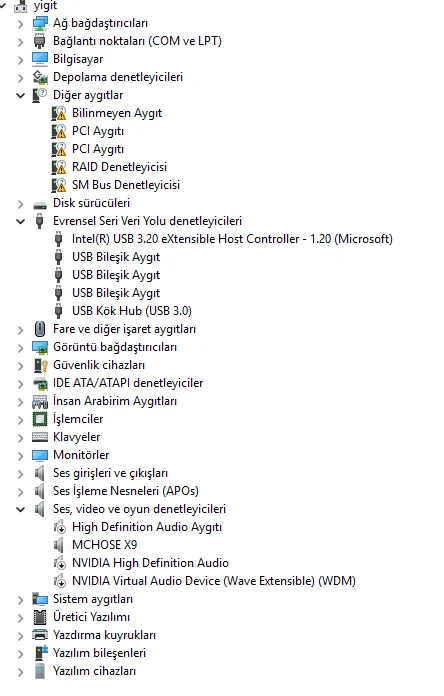Click the MCHOSE X9 speaker icon
The width and height of the screenshot is (444, 696).
click(x=59, y=545)
